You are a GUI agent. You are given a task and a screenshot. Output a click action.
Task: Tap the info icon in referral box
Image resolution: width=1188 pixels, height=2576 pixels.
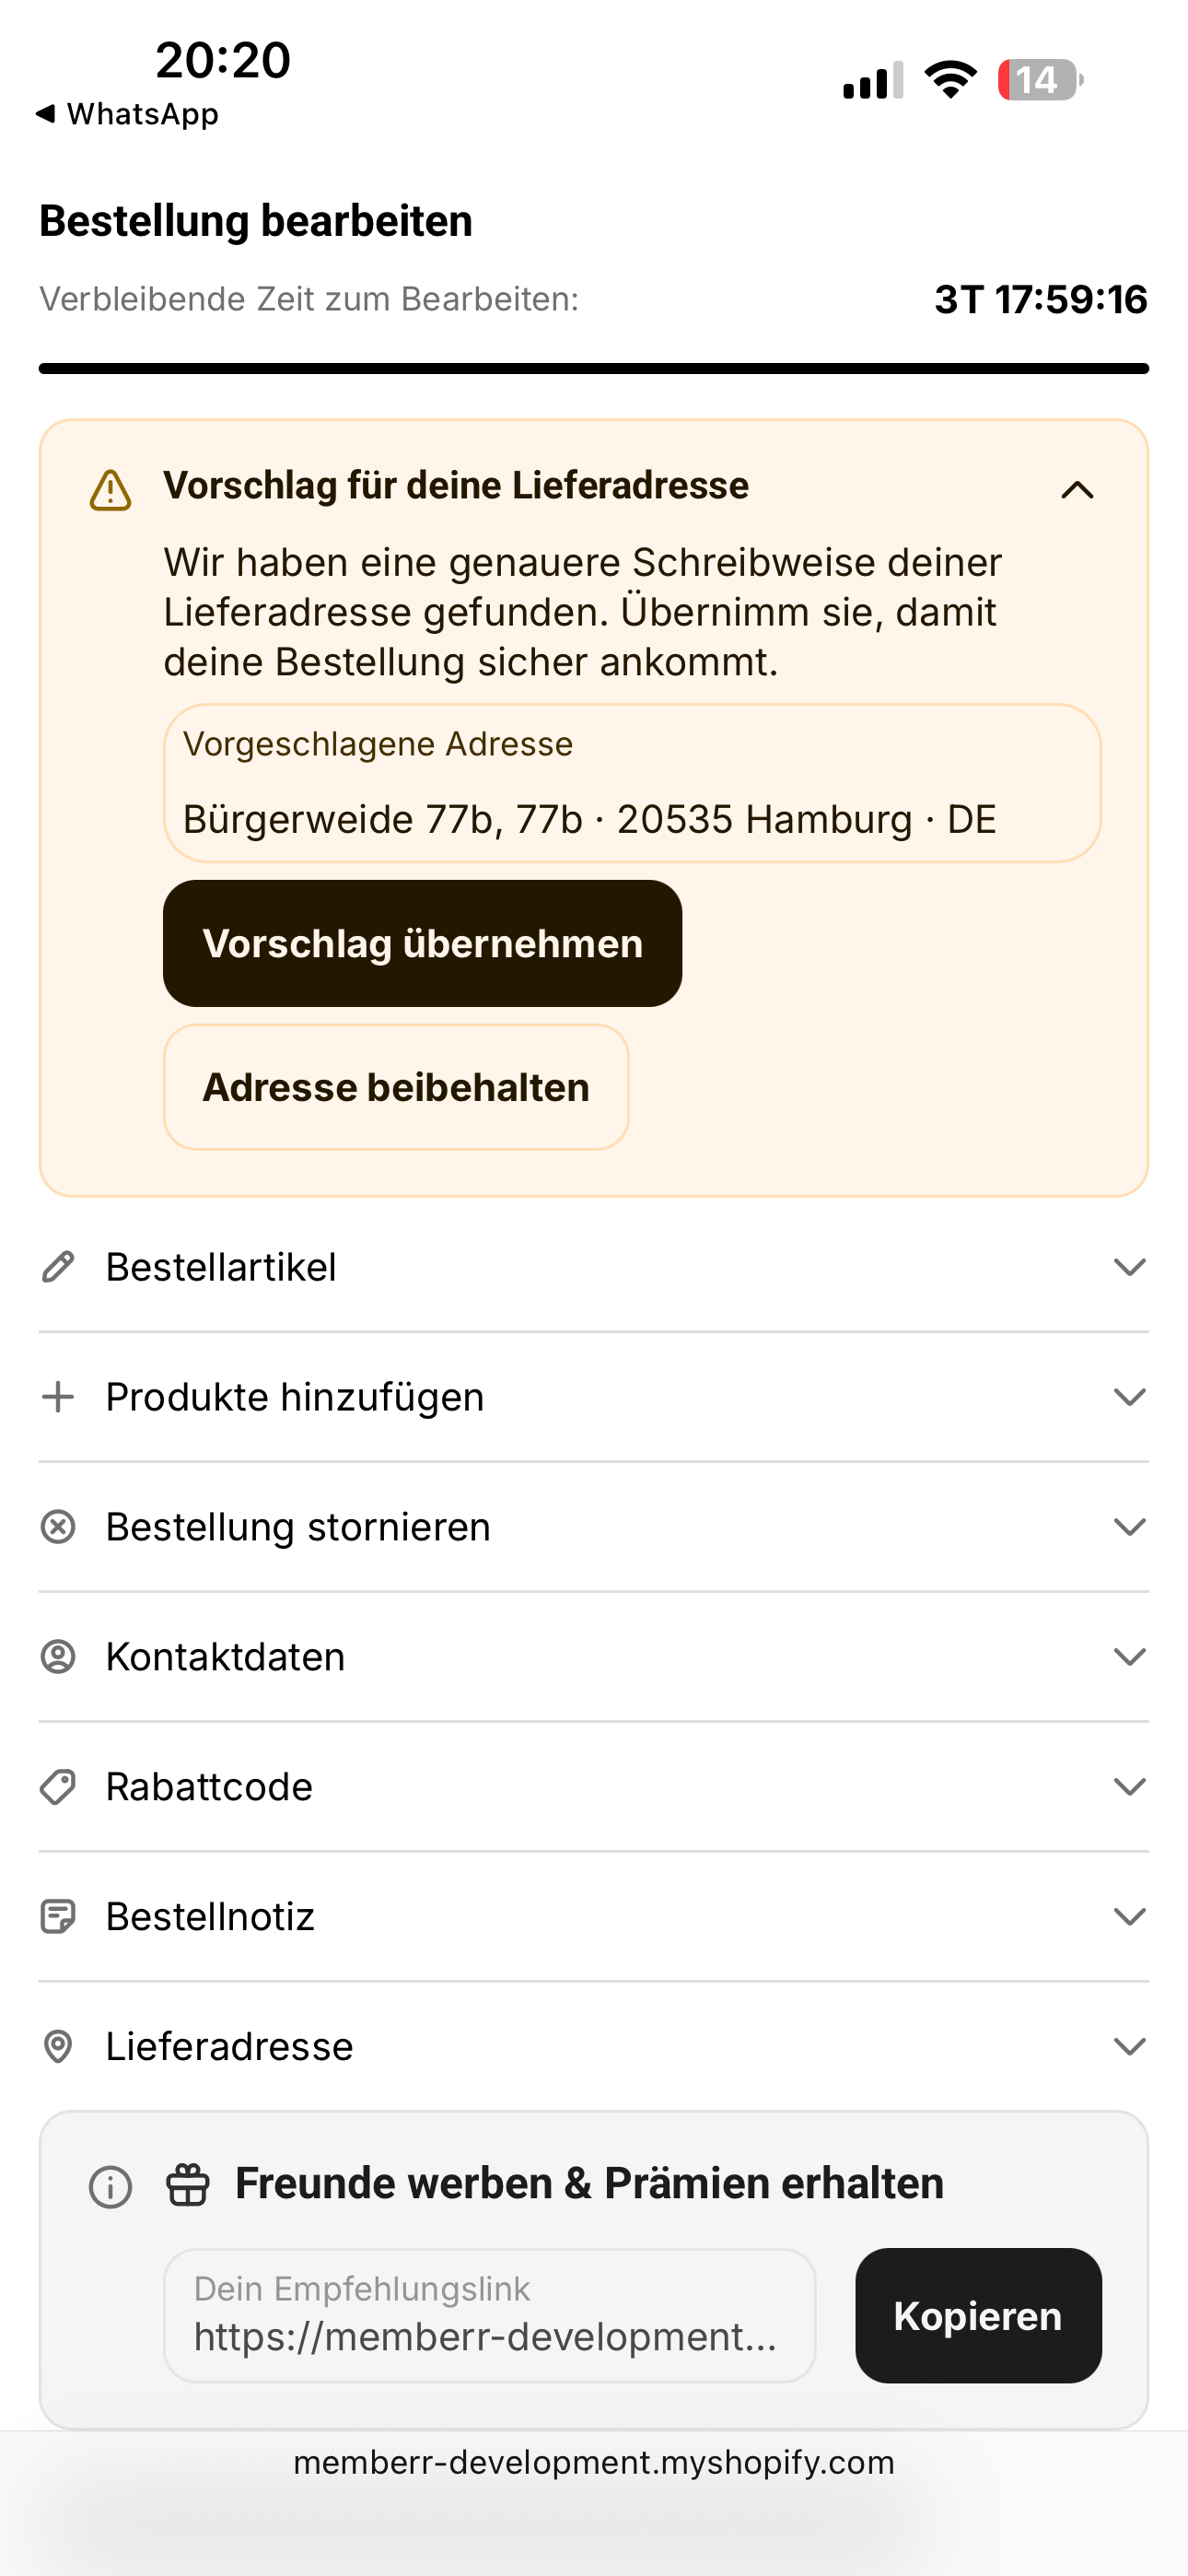pos(110,2187)
